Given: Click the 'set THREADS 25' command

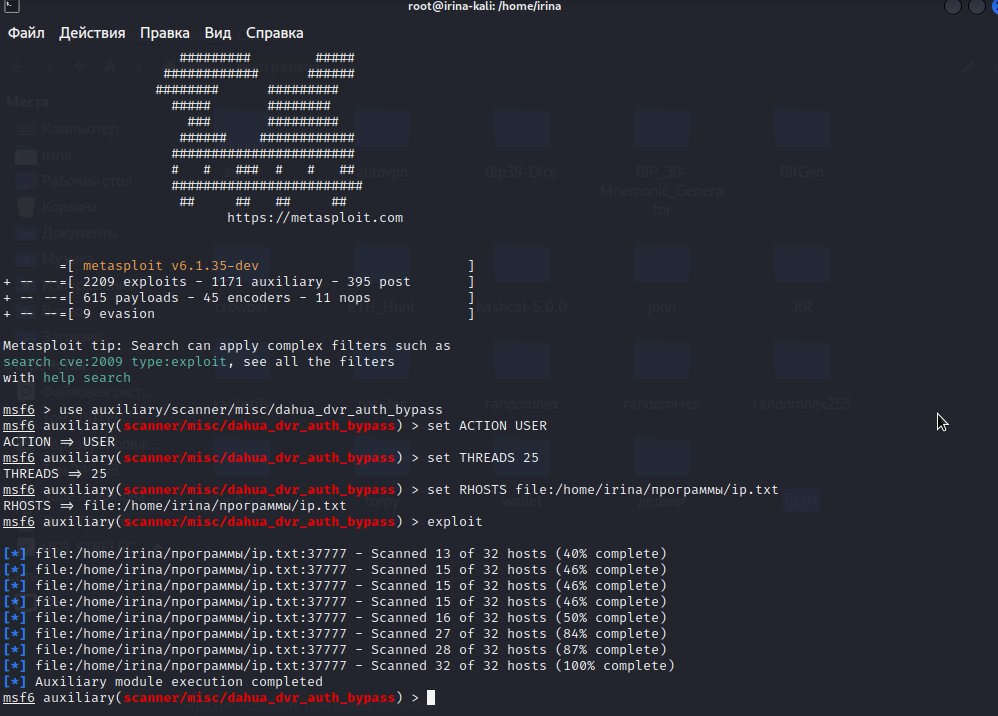Looking at the screenshot, I should [x=483, y=458].
